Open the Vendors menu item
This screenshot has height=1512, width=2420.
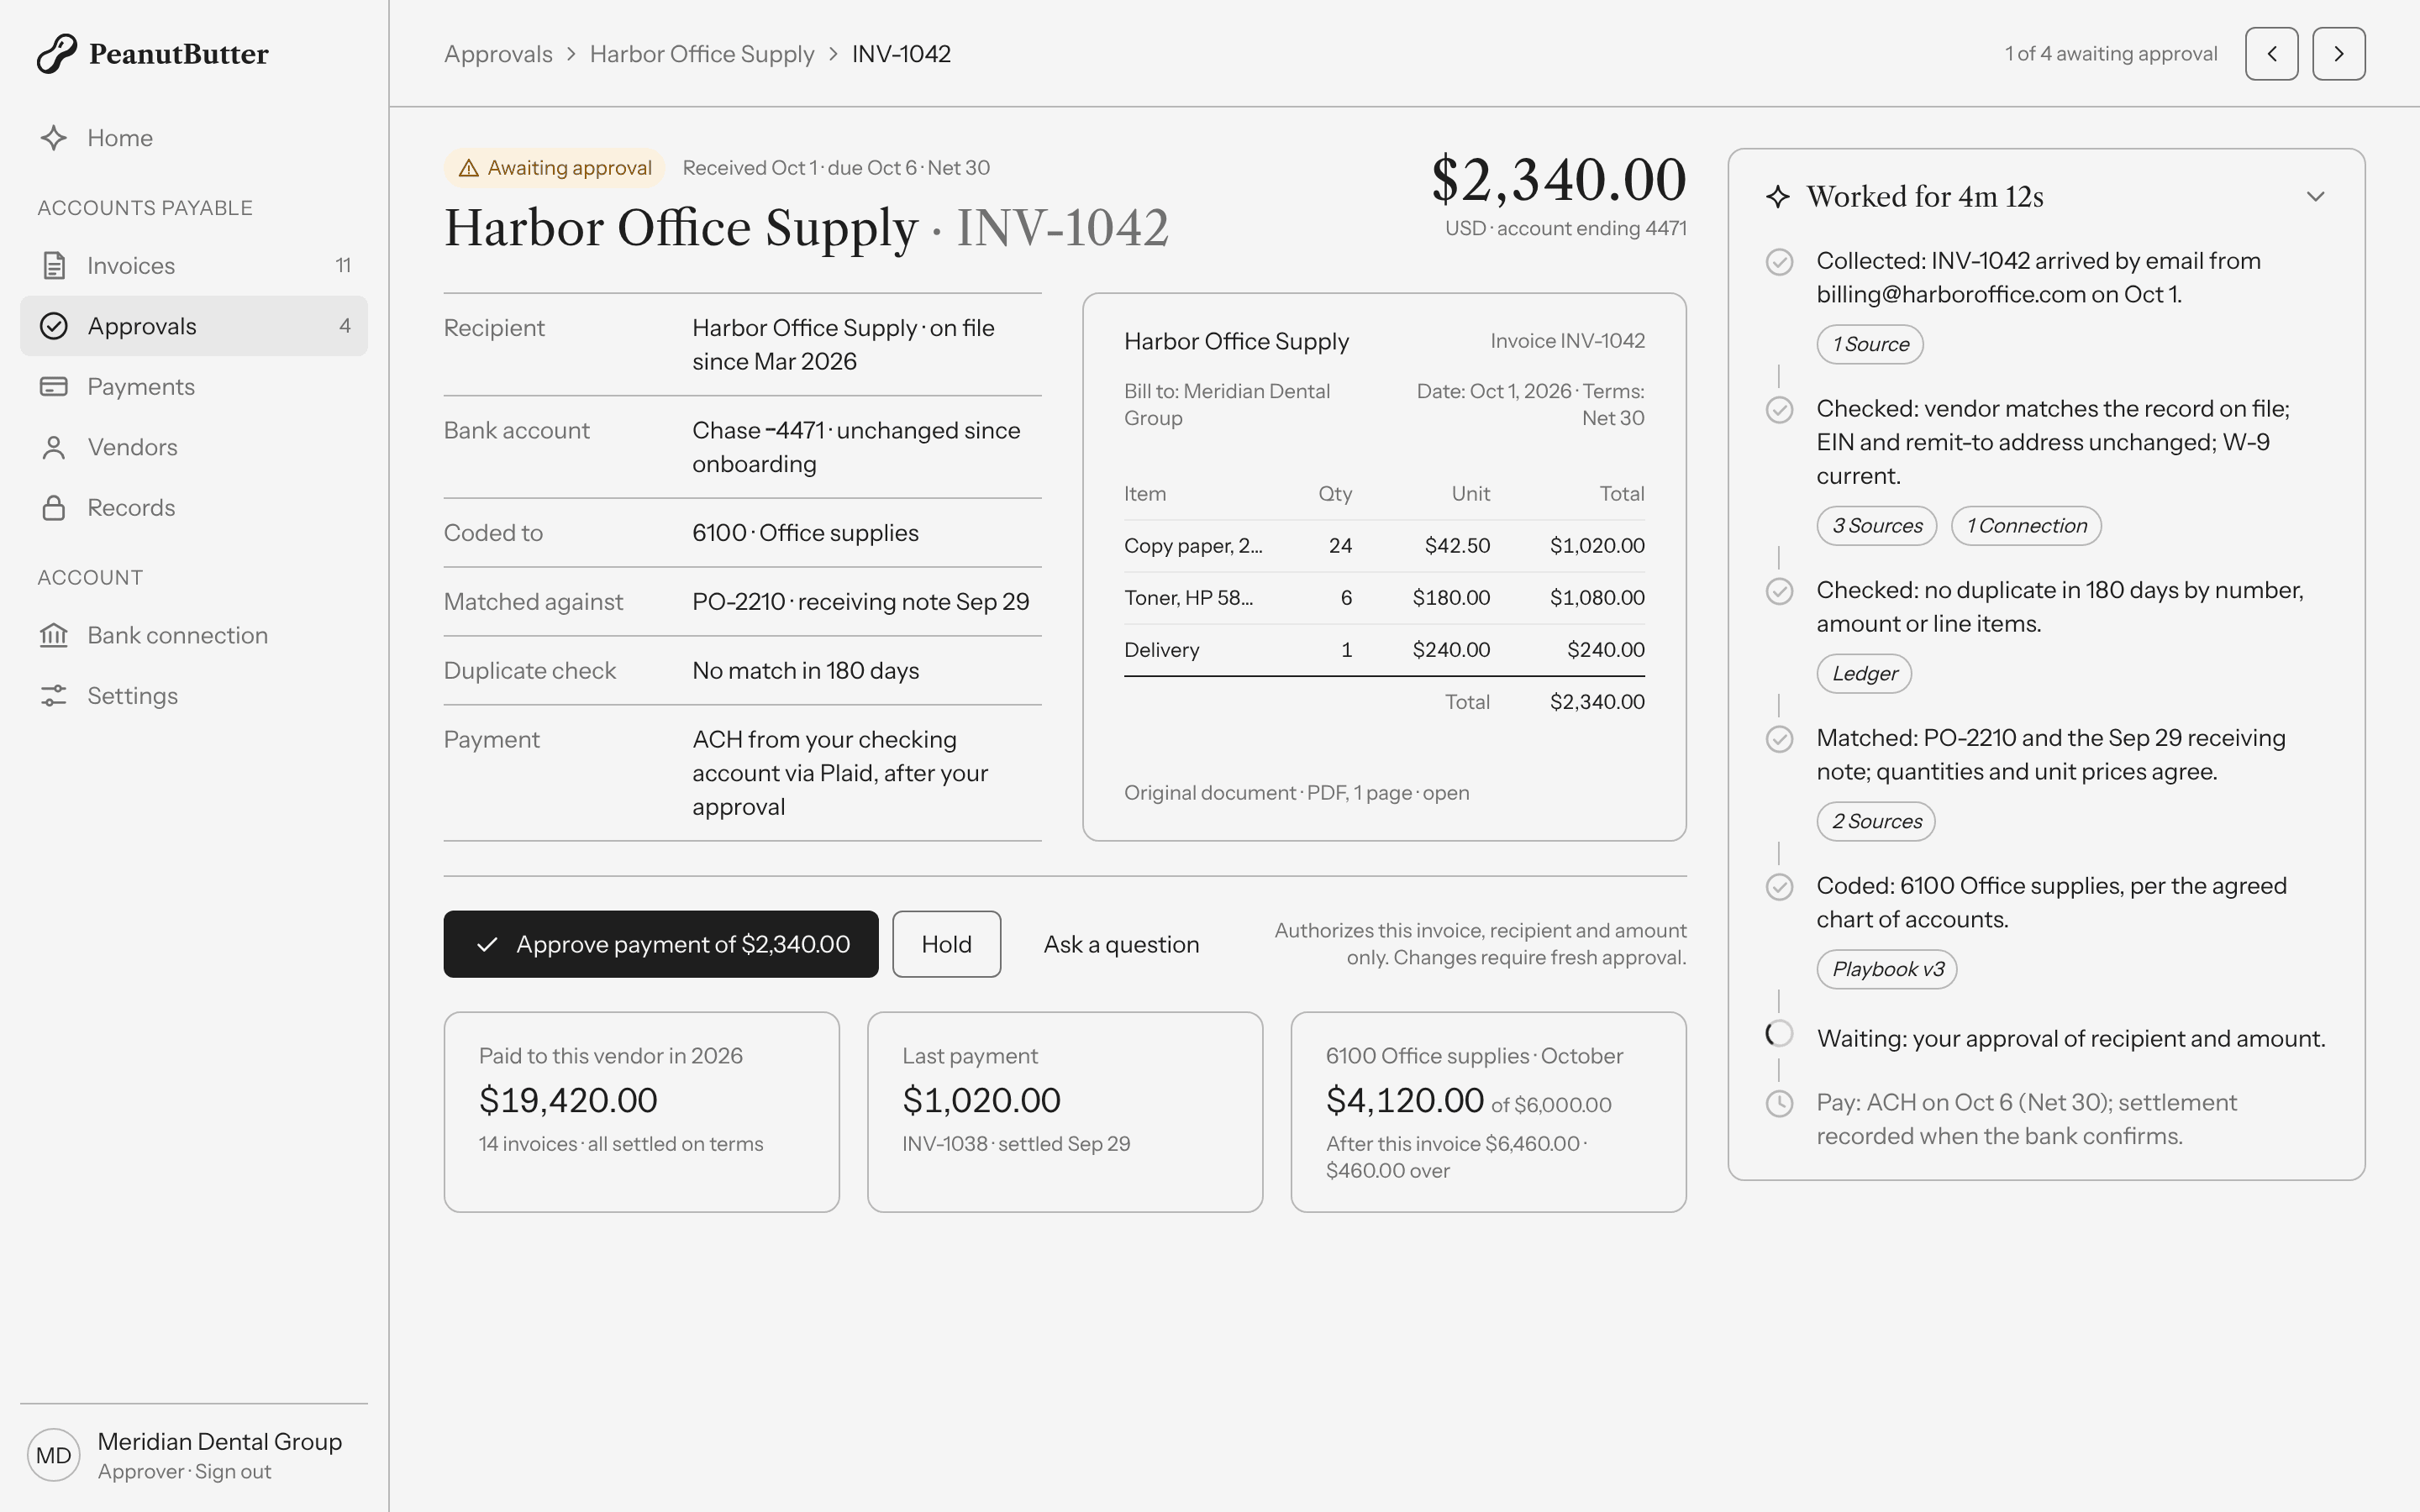click(194, 447)
